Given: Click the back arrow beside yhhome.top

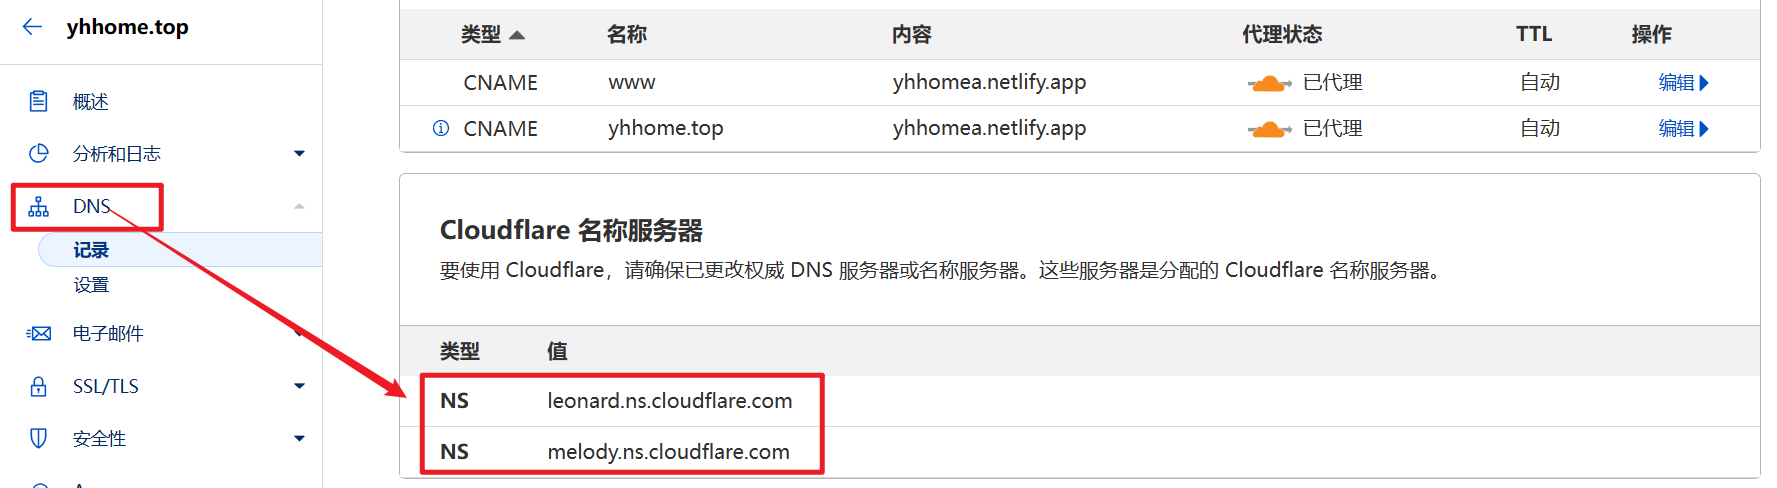Looking at the screenshot, I should coord(33,27).
